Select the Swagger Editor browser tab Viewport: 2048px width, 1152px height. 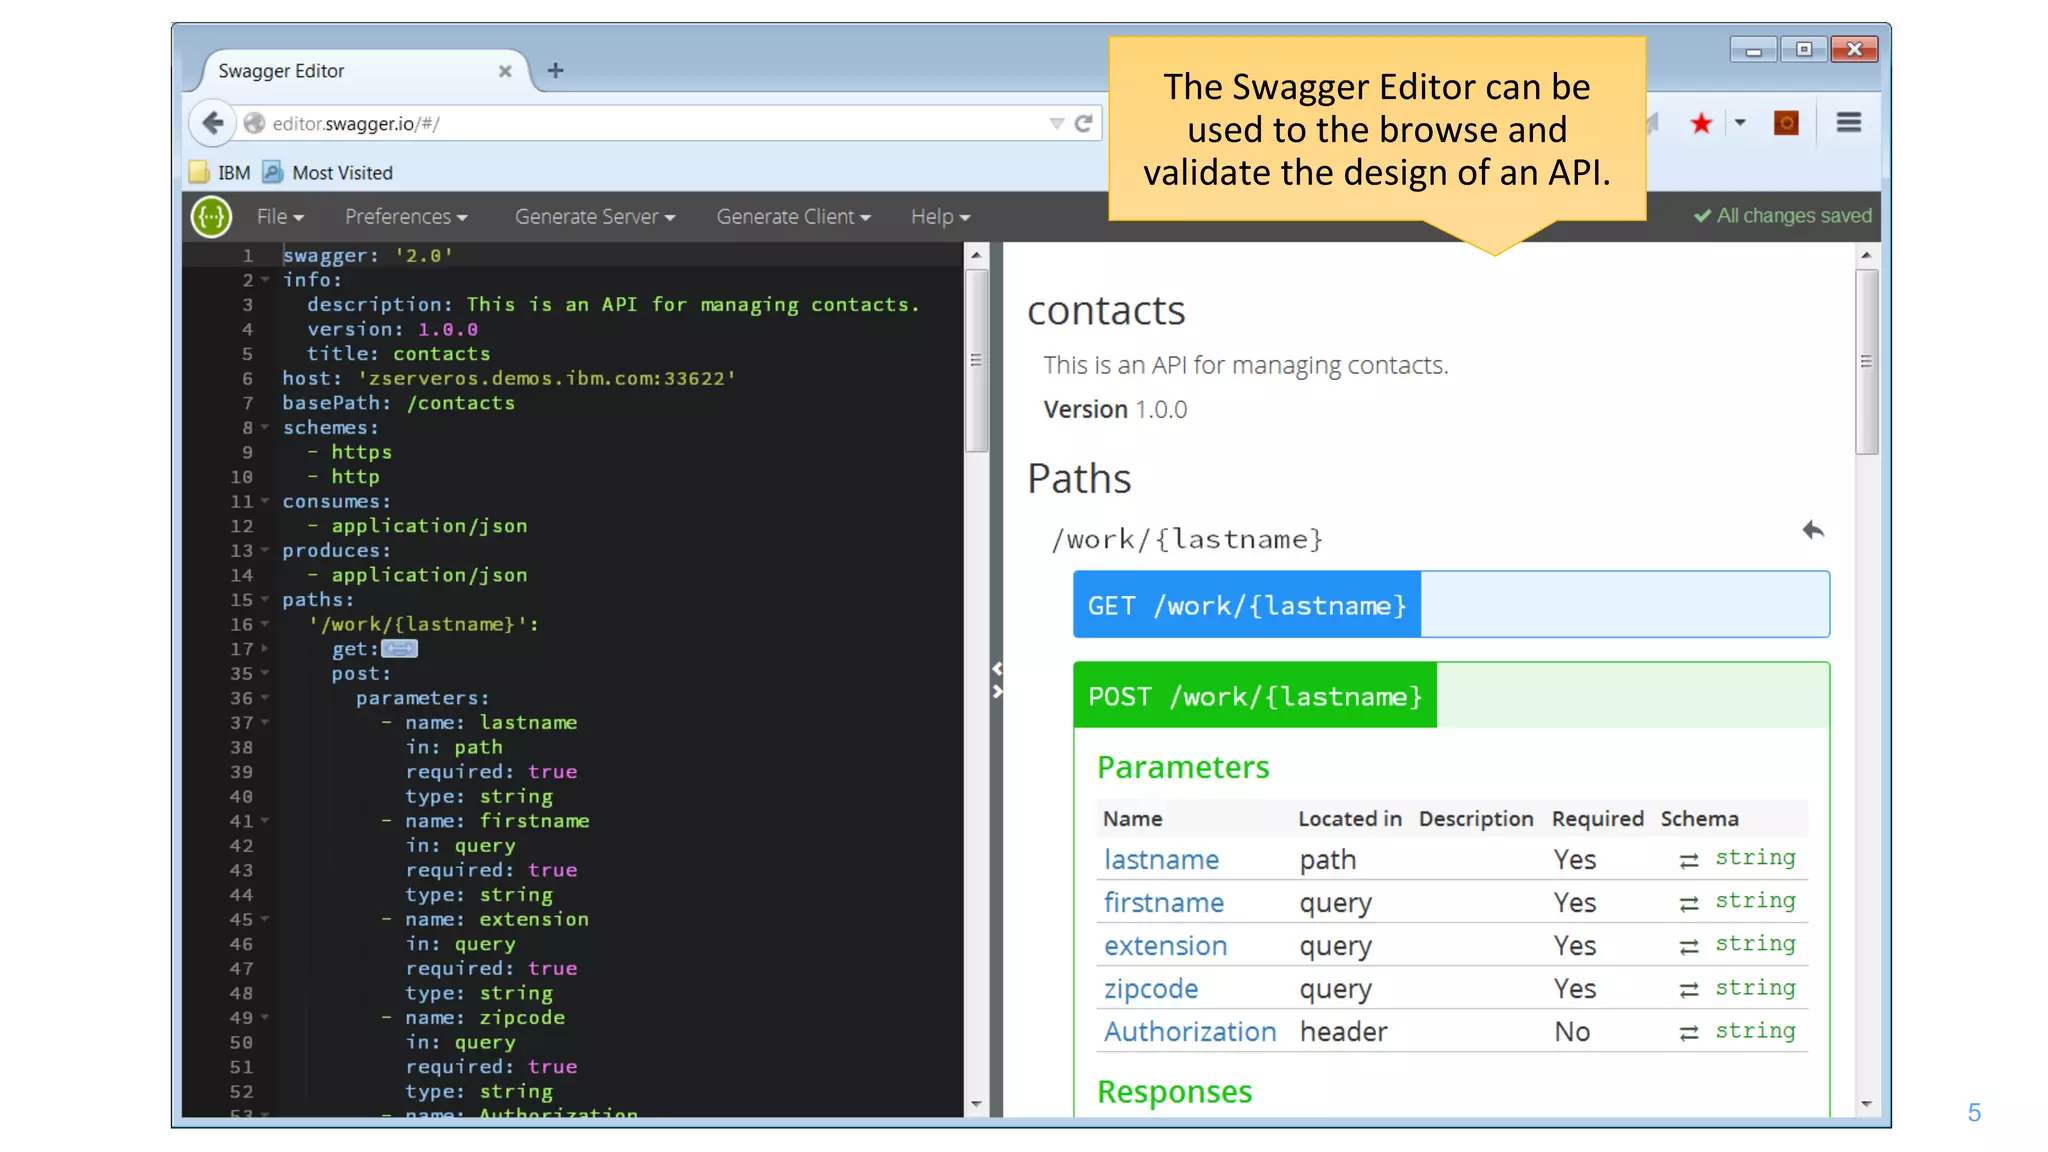tap(360, 71)
